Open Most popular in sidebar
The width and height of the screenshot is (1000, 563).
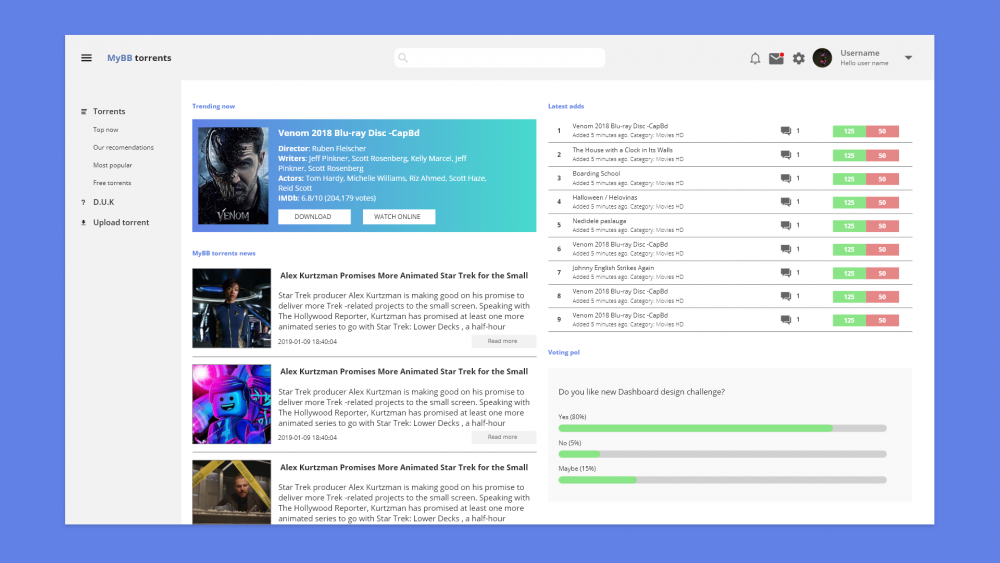click(112, 166)
